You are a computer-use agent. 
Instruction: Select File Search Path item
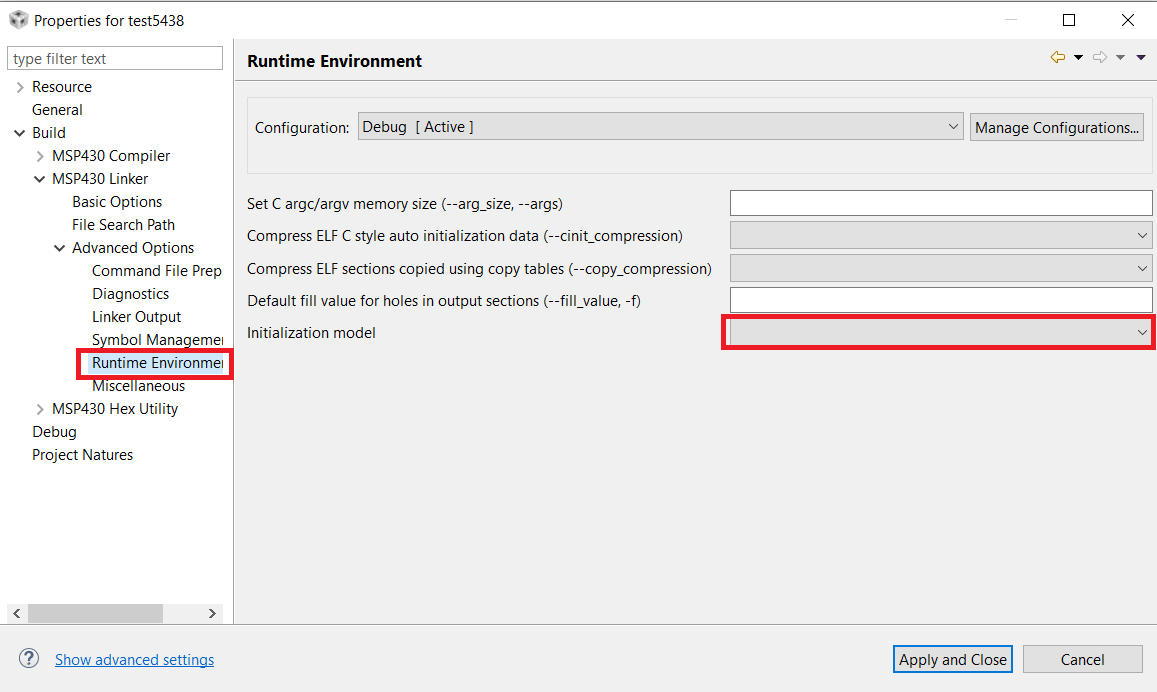coord(123,225)
